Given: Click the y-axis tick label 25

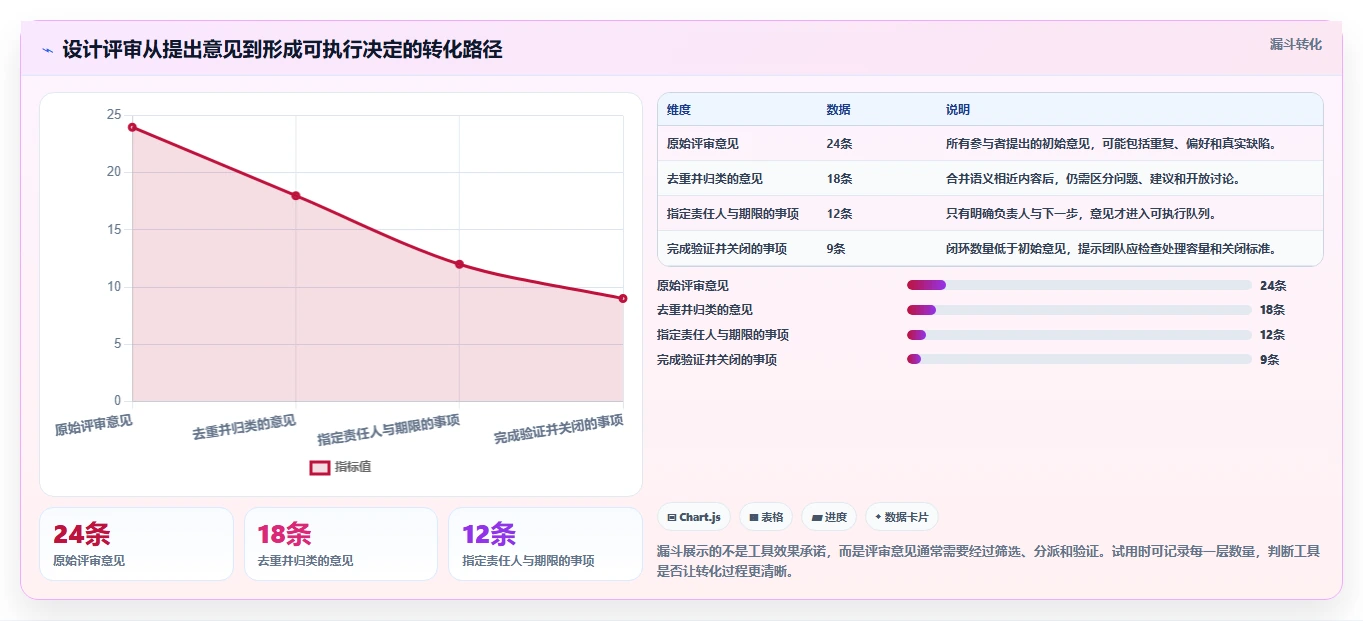Looking at the screenshot, I should 113,115.
